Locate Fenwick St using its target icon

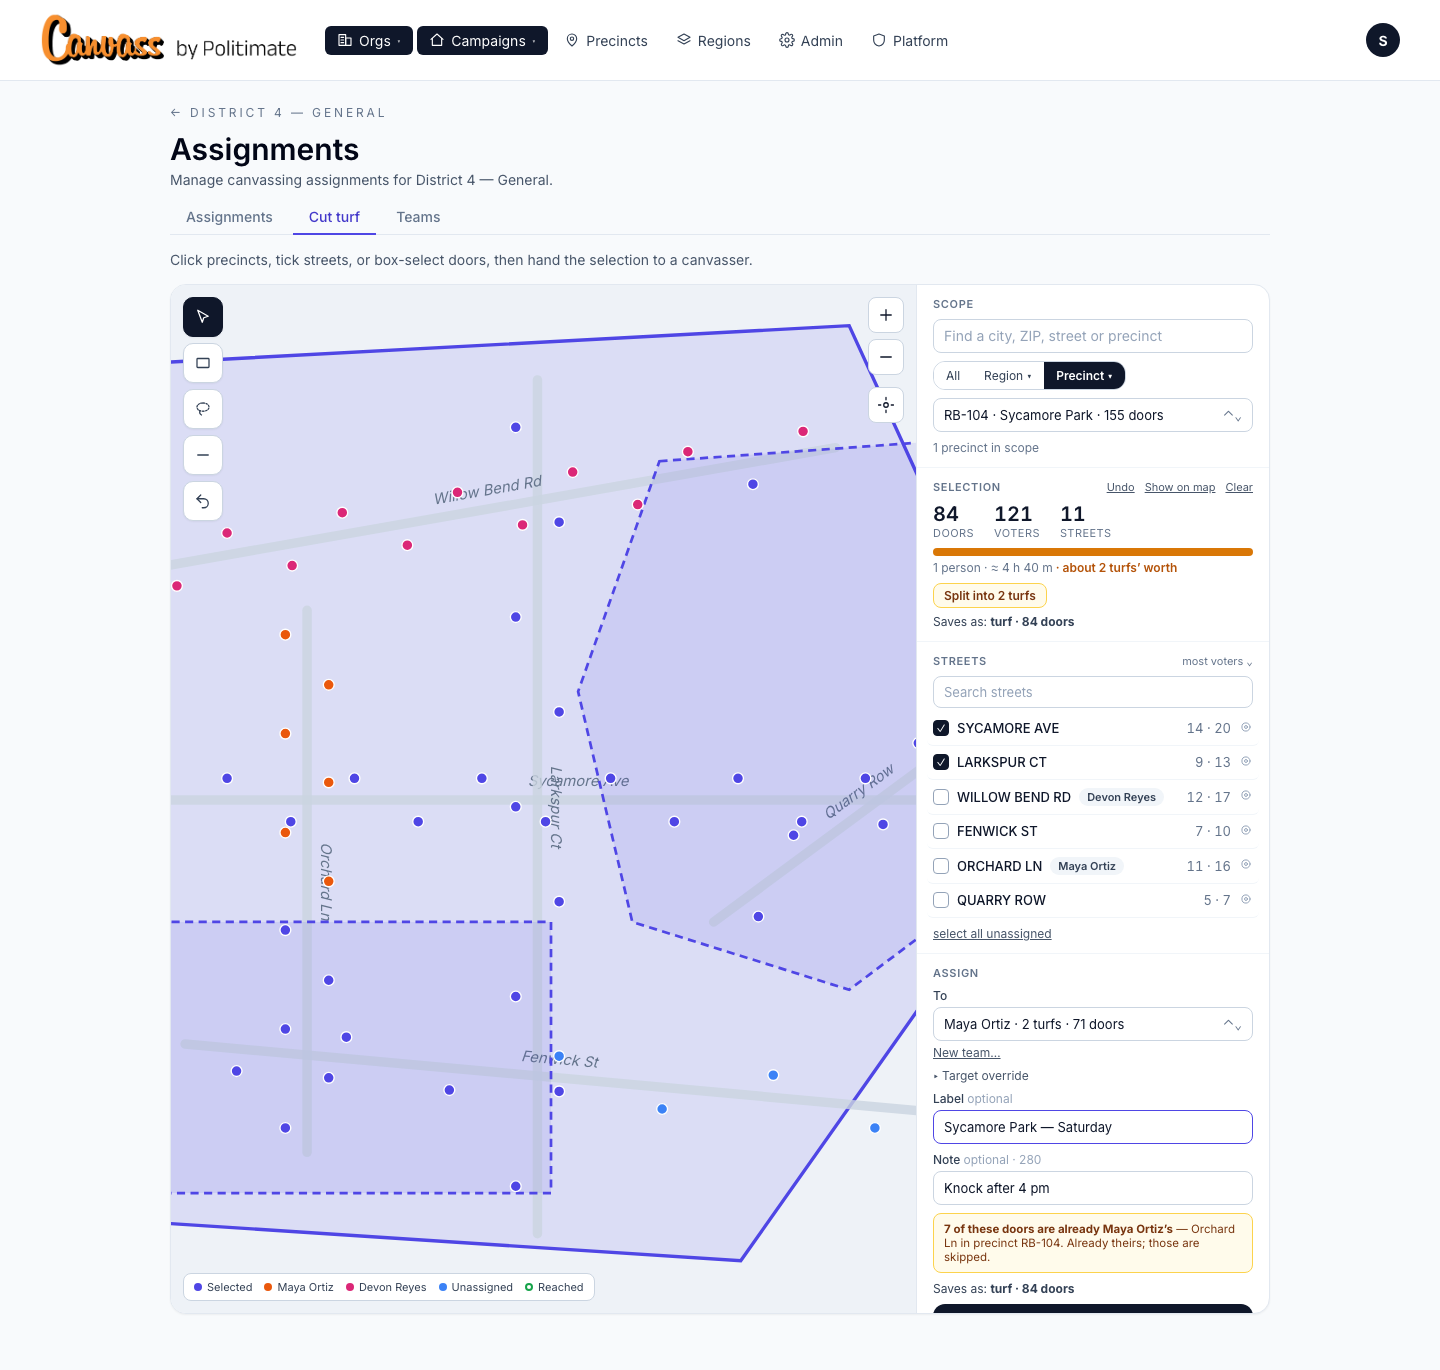click(x=1246, y=830)
